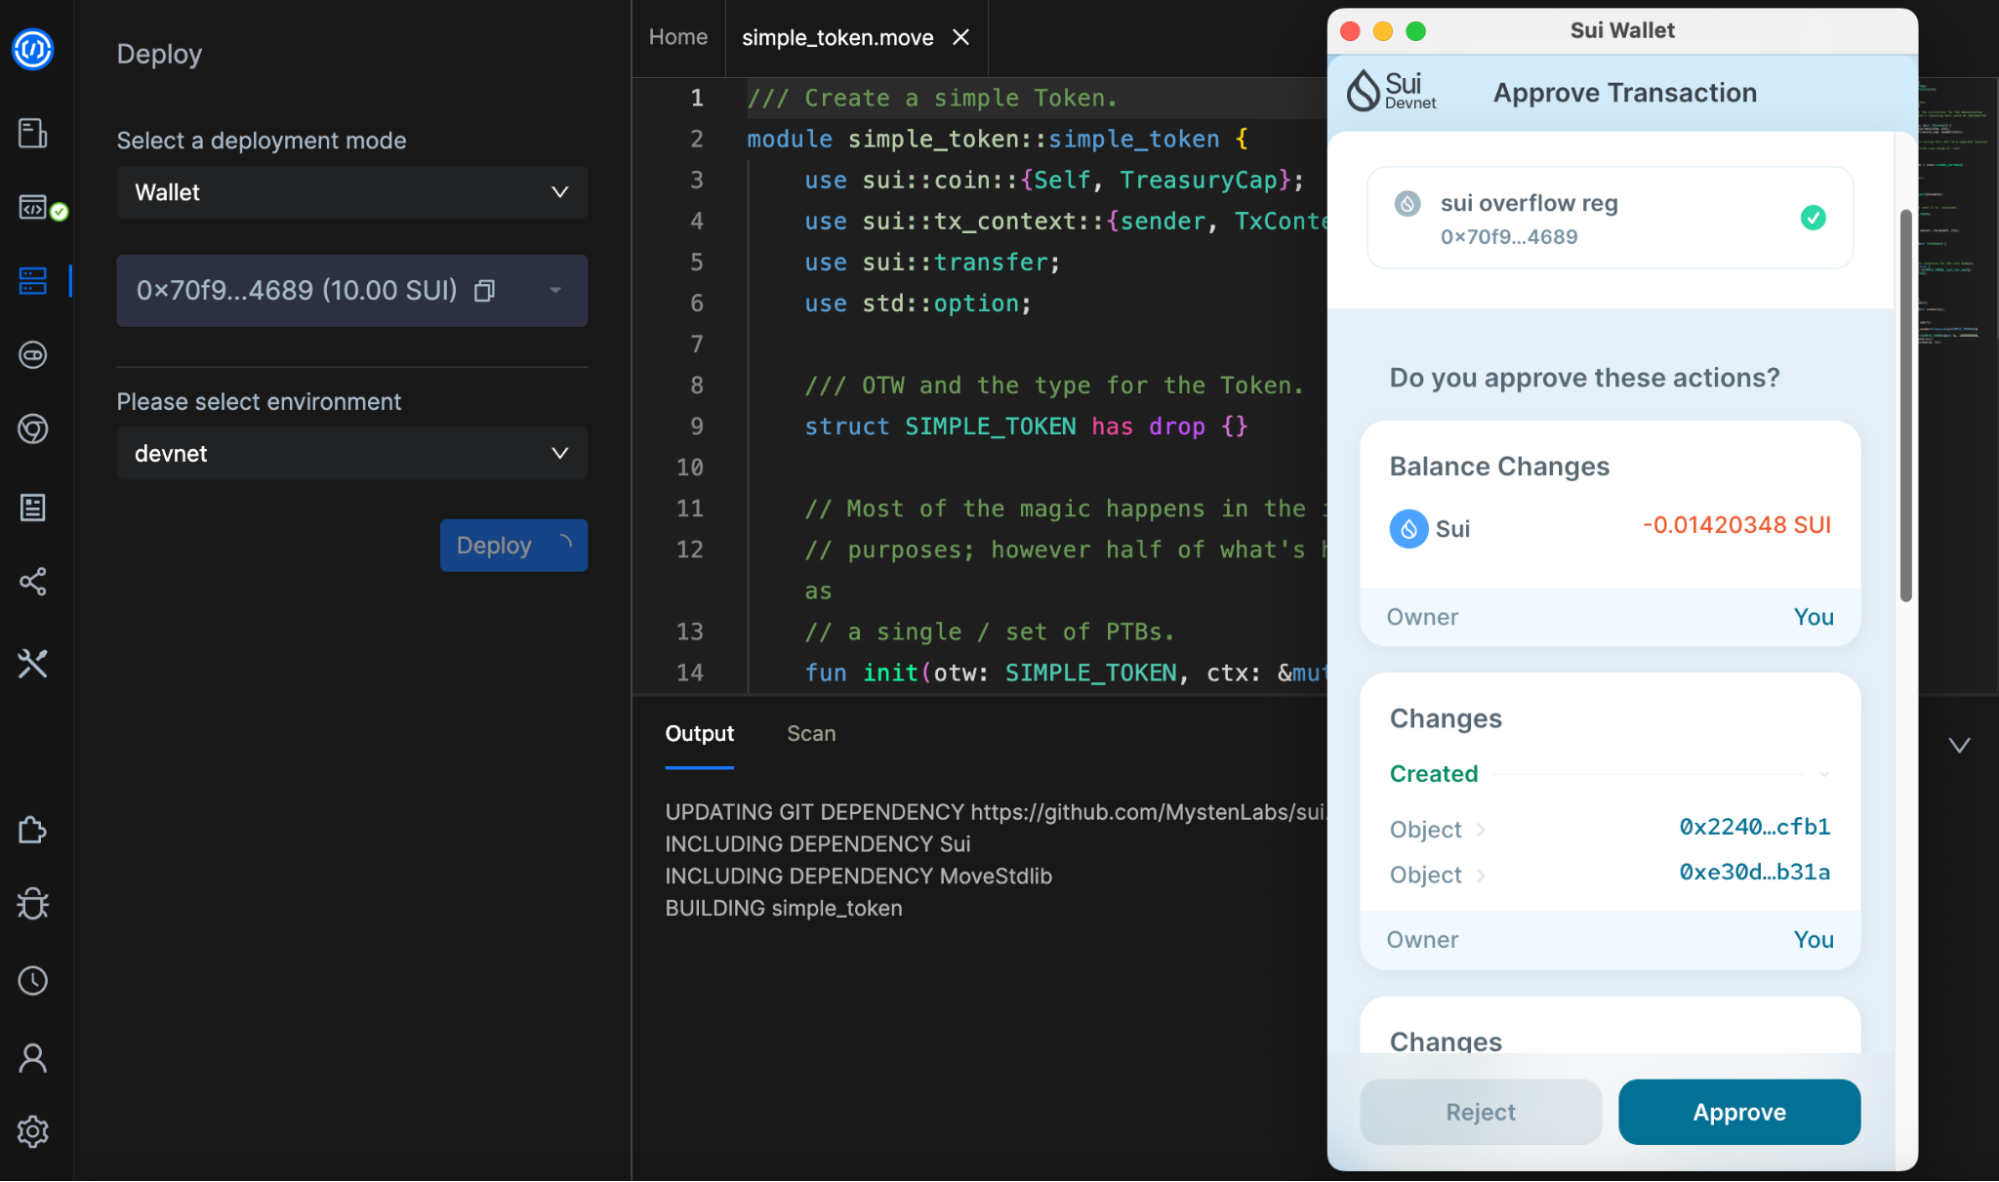Switch to the Scan tab

(x=811, y=733)
